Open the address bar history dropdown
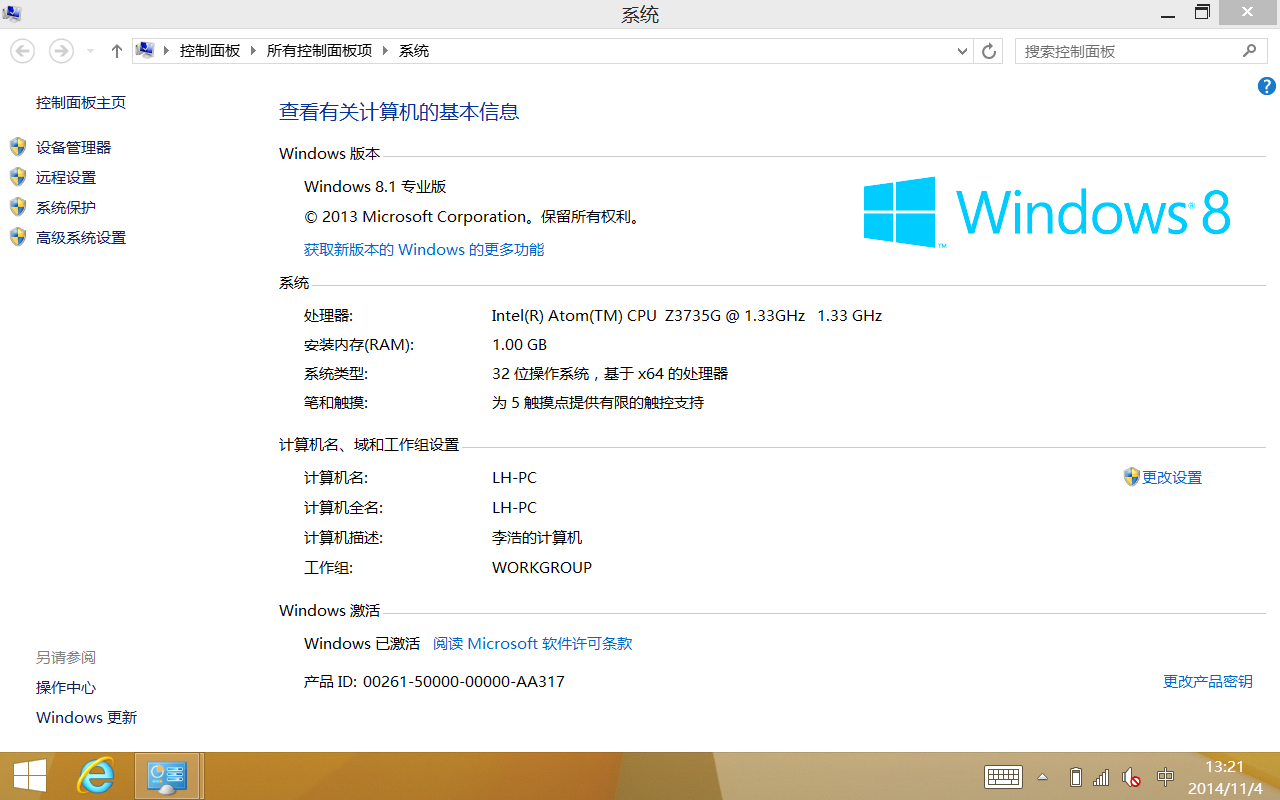Image resolution: width=1280 pixels, height=800 pixels. coord(963,51)
